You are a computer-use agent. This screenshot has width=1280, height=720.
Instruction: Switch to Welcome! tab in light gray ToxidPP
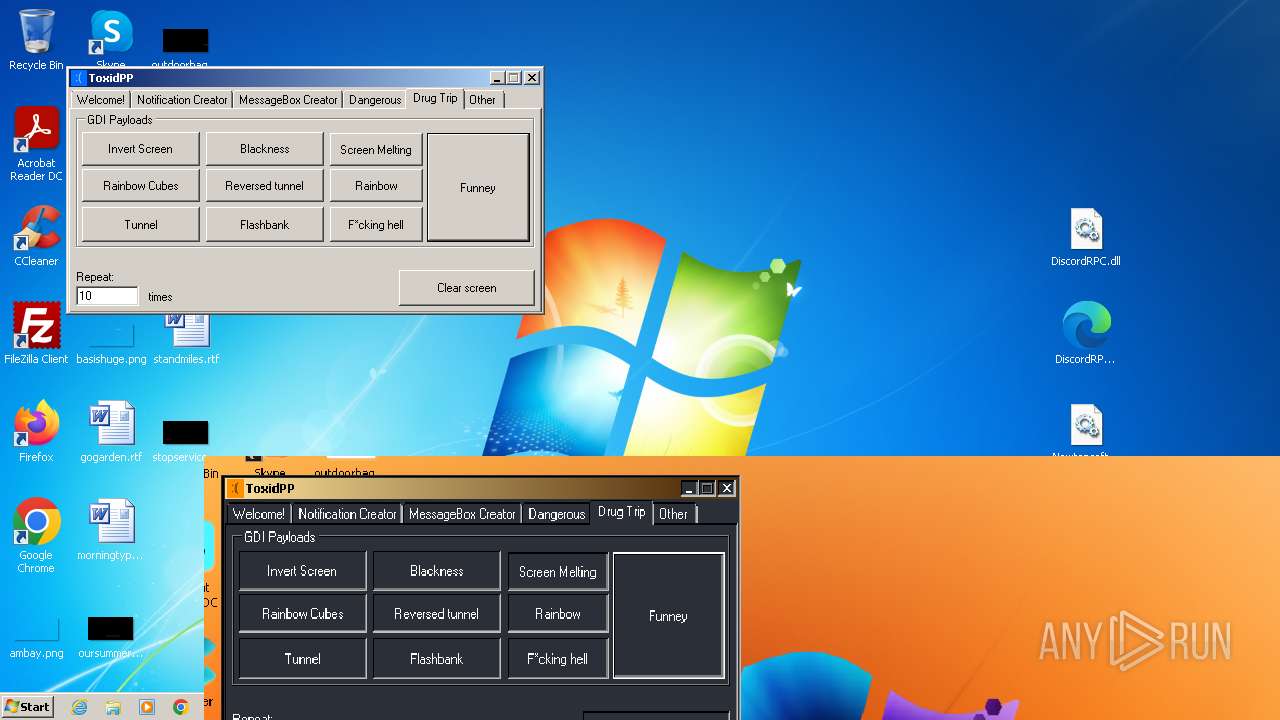tap(101, 99)
